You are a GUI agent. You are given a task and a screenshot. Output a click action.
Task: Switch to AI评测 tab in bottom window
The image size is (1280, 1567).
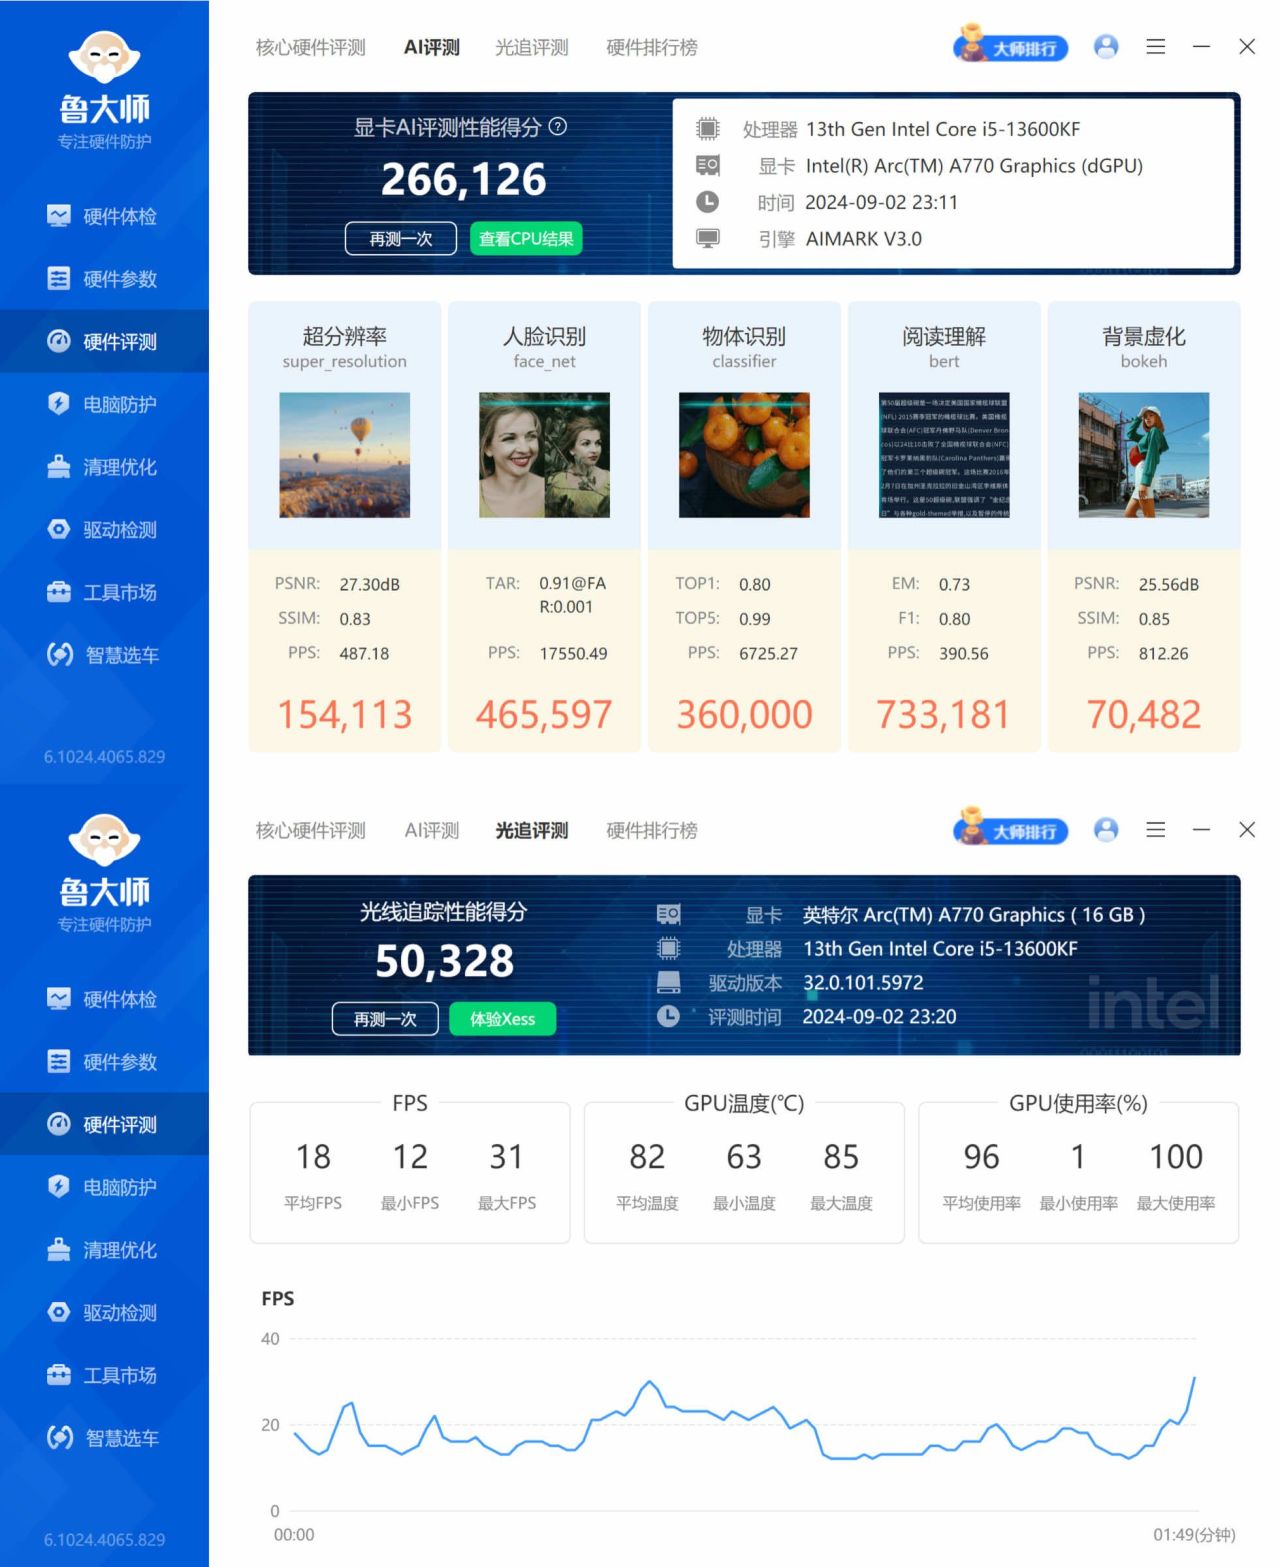[432, 830]
